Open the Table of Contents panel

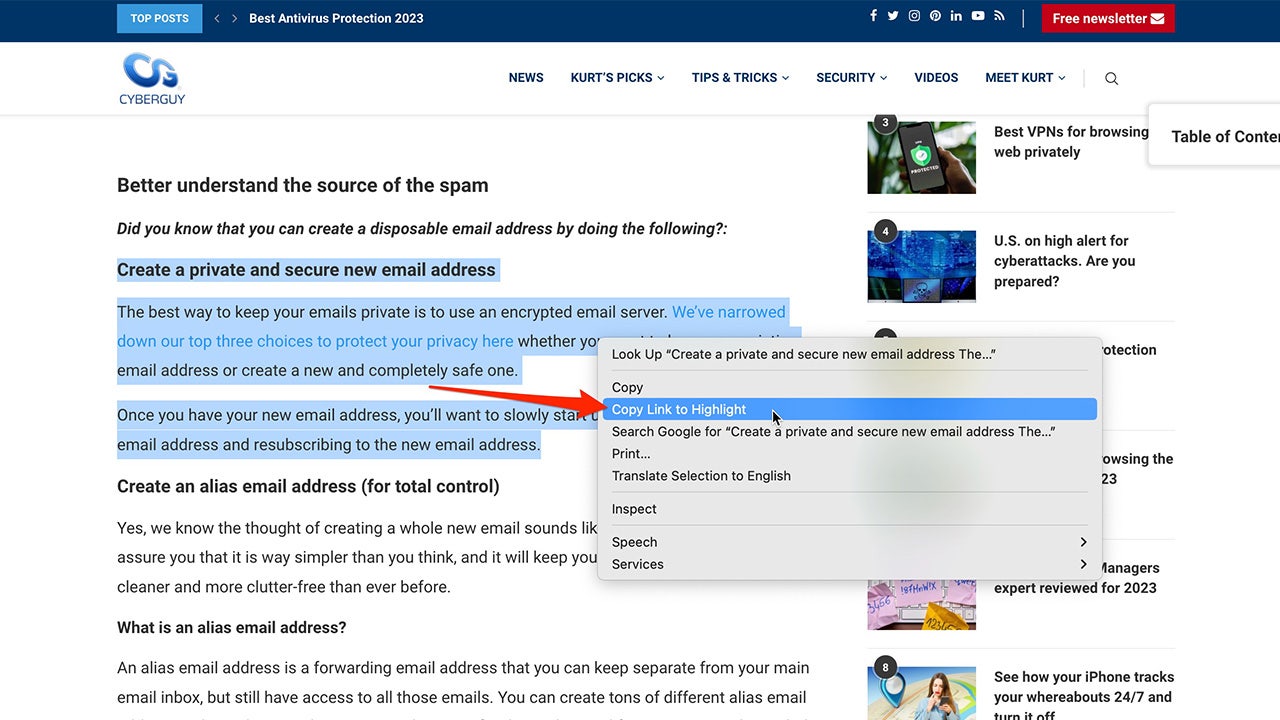[x=1215, y=136]
